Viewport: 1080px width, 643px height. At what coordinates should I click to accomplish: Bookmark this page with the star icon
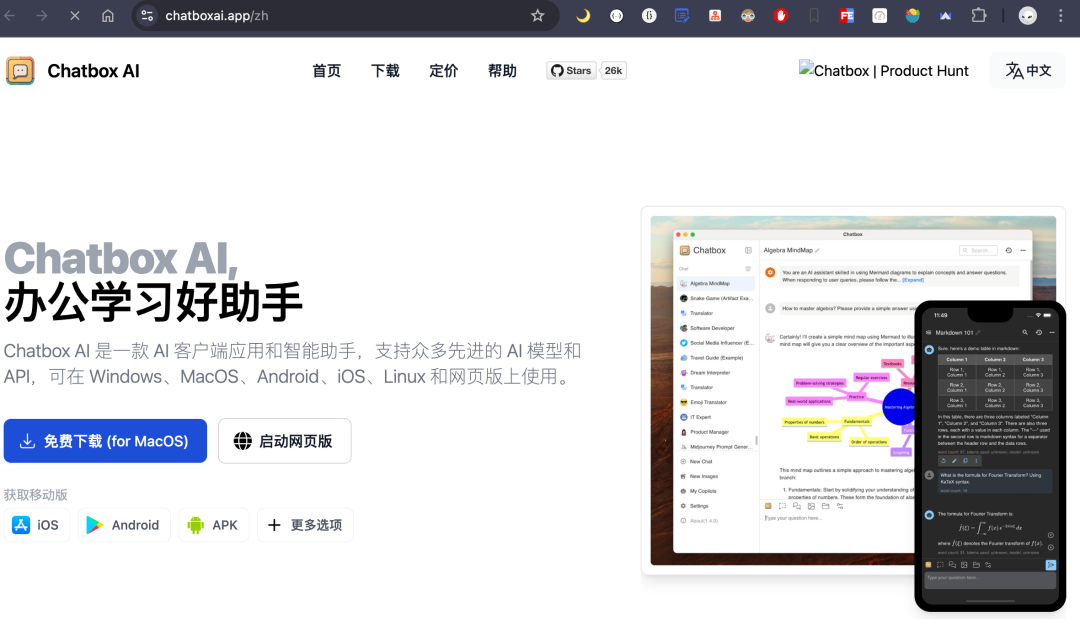(538, 15)
